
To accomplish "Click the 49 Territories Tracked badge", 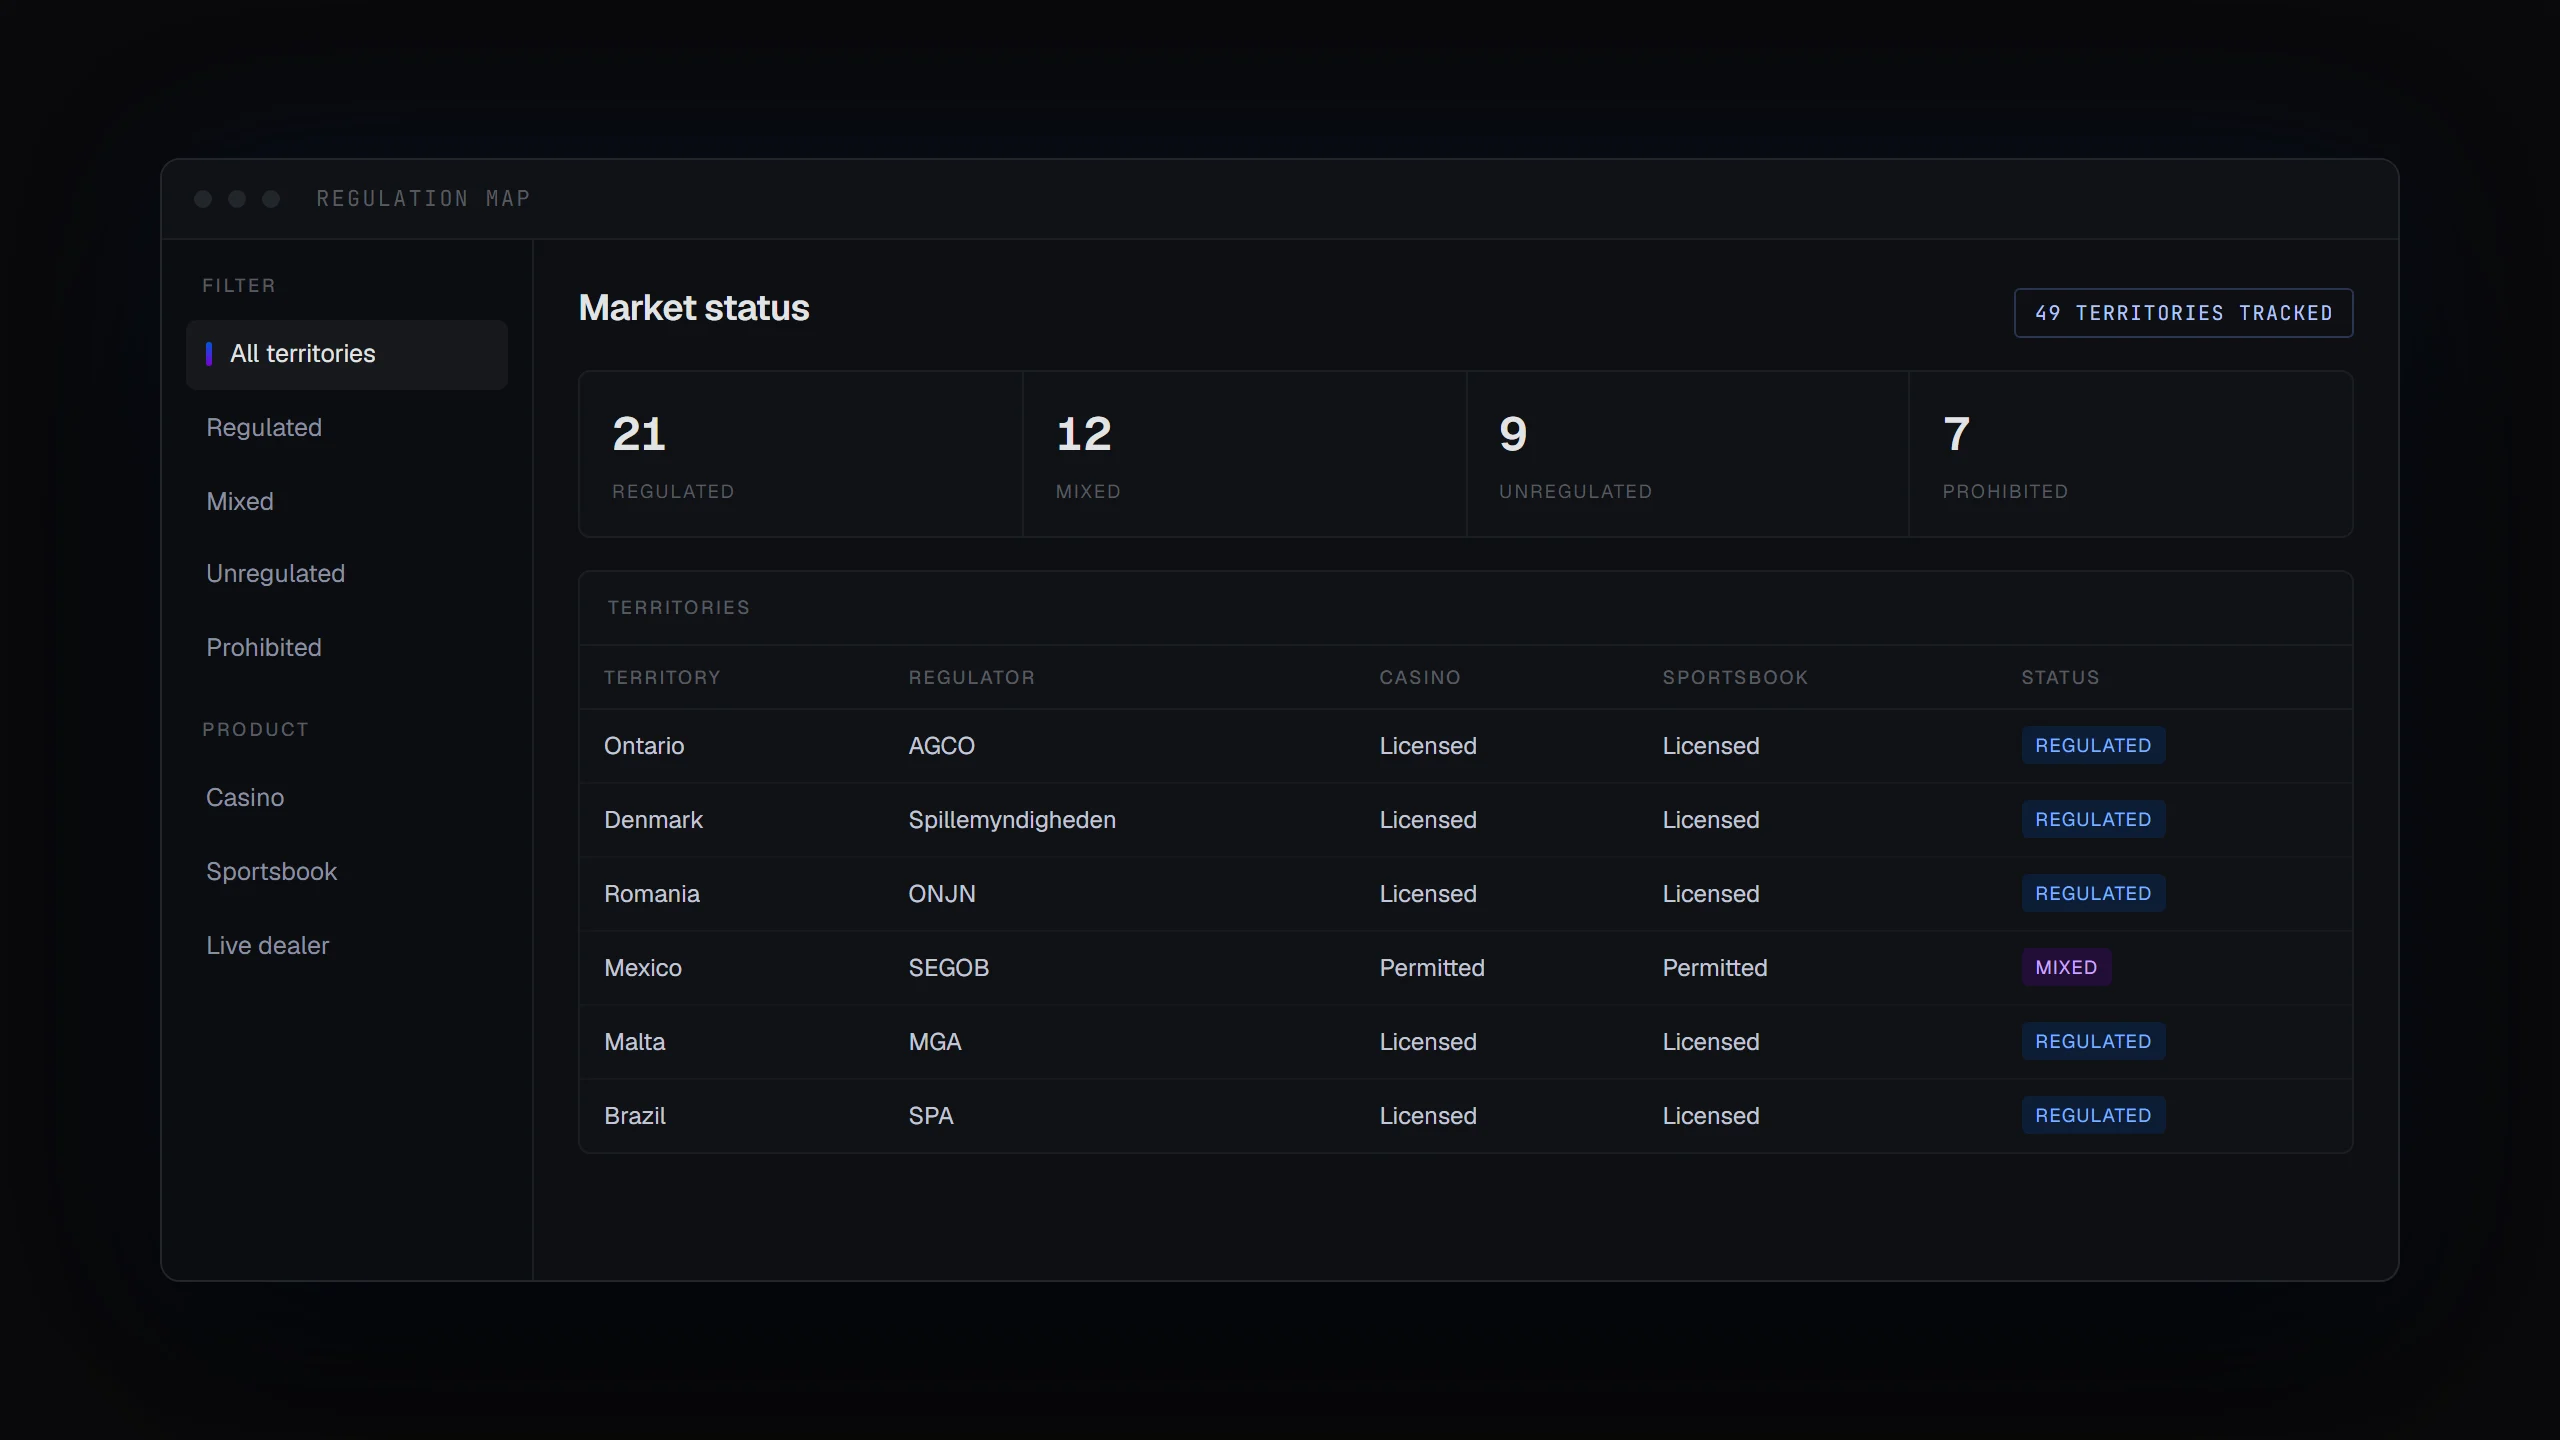I will 2183,313.
